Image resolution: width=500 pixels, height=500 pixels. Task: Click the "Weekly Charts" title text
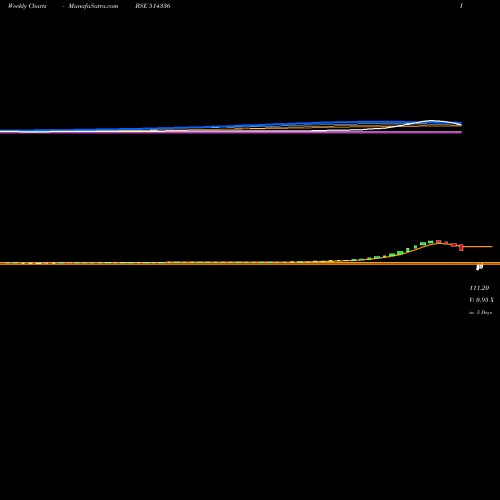click(x=27, y=6)
